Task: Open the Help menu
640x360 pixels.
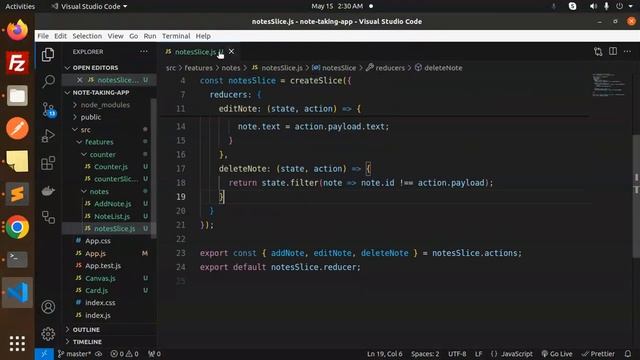Action: tap(203, 36)
